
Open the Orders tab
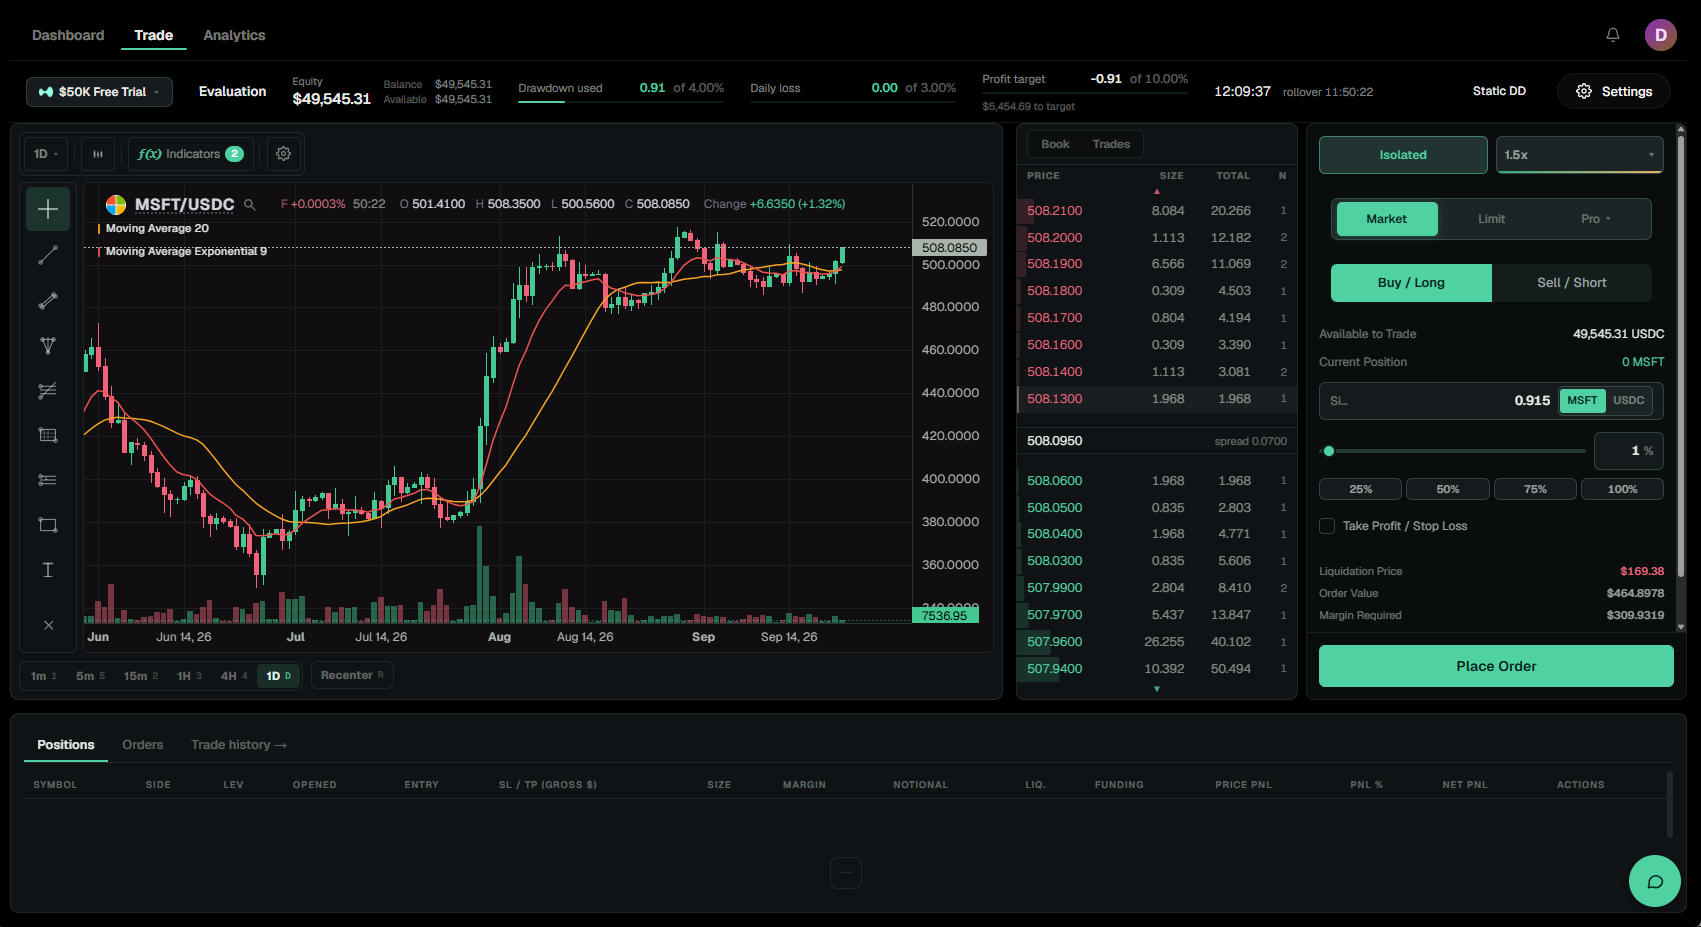coord(143,745)
